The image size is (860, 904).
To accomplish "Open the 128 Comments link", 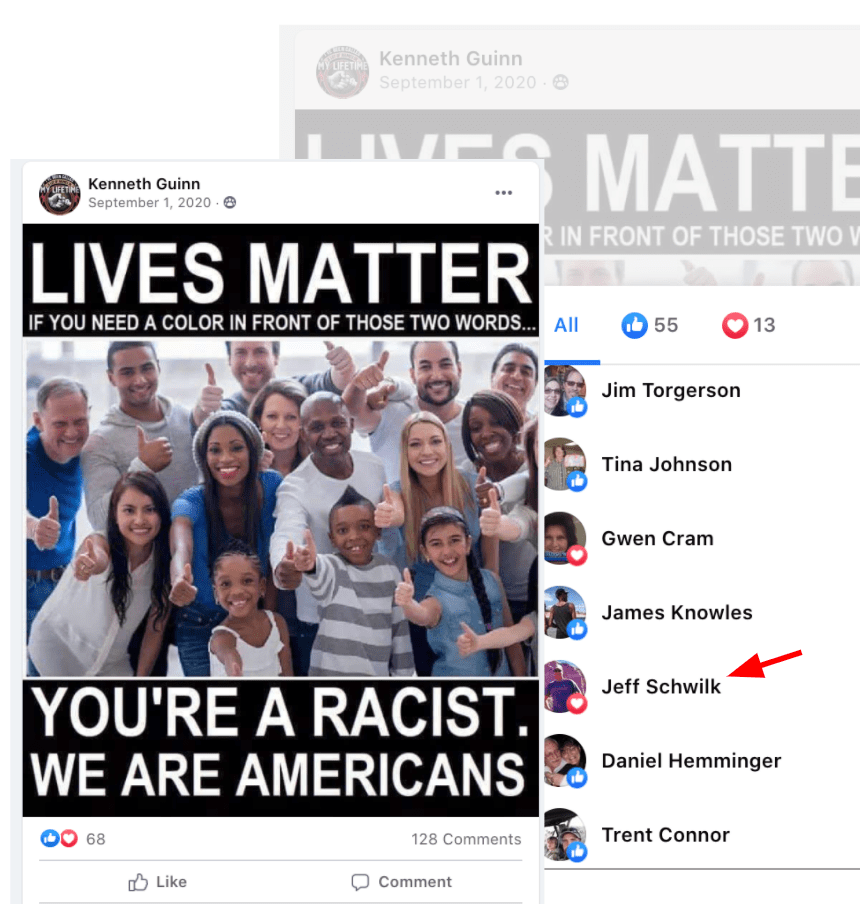I will click(x=466, y=839).
